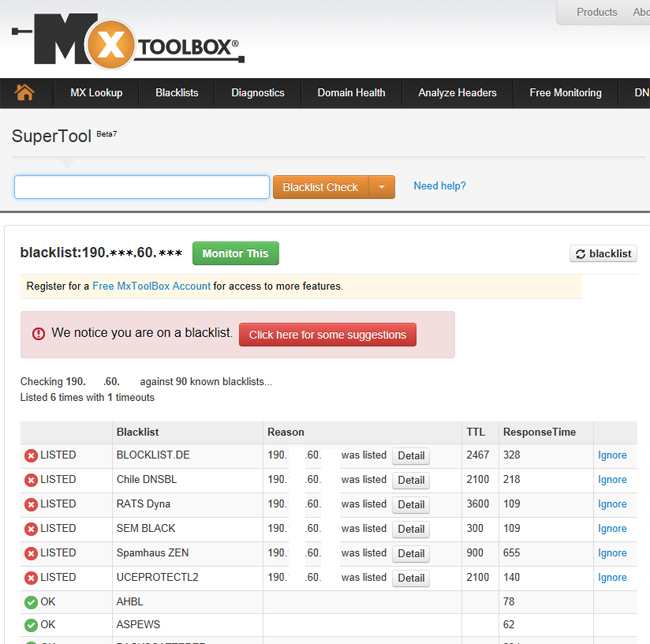Ignore the BLOCKLIST.DE listing
Viewport: 650px width, 644px height.
pos(612,455)
